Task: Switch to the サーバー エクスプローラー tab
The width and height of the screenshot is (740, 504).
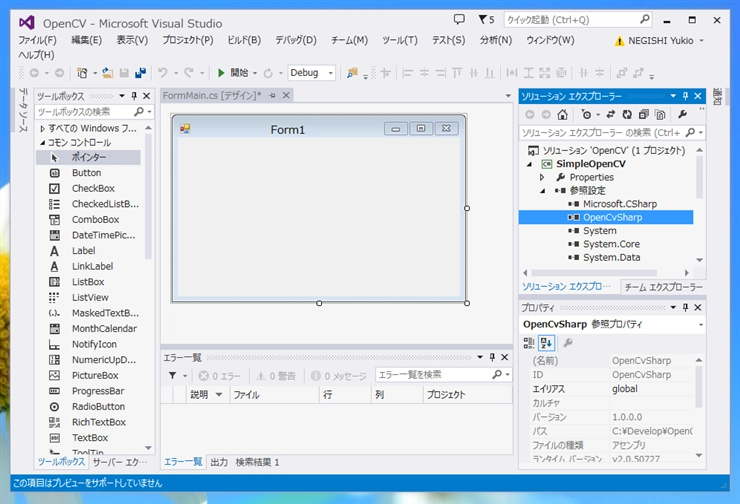Action: (x=120, y=462)
